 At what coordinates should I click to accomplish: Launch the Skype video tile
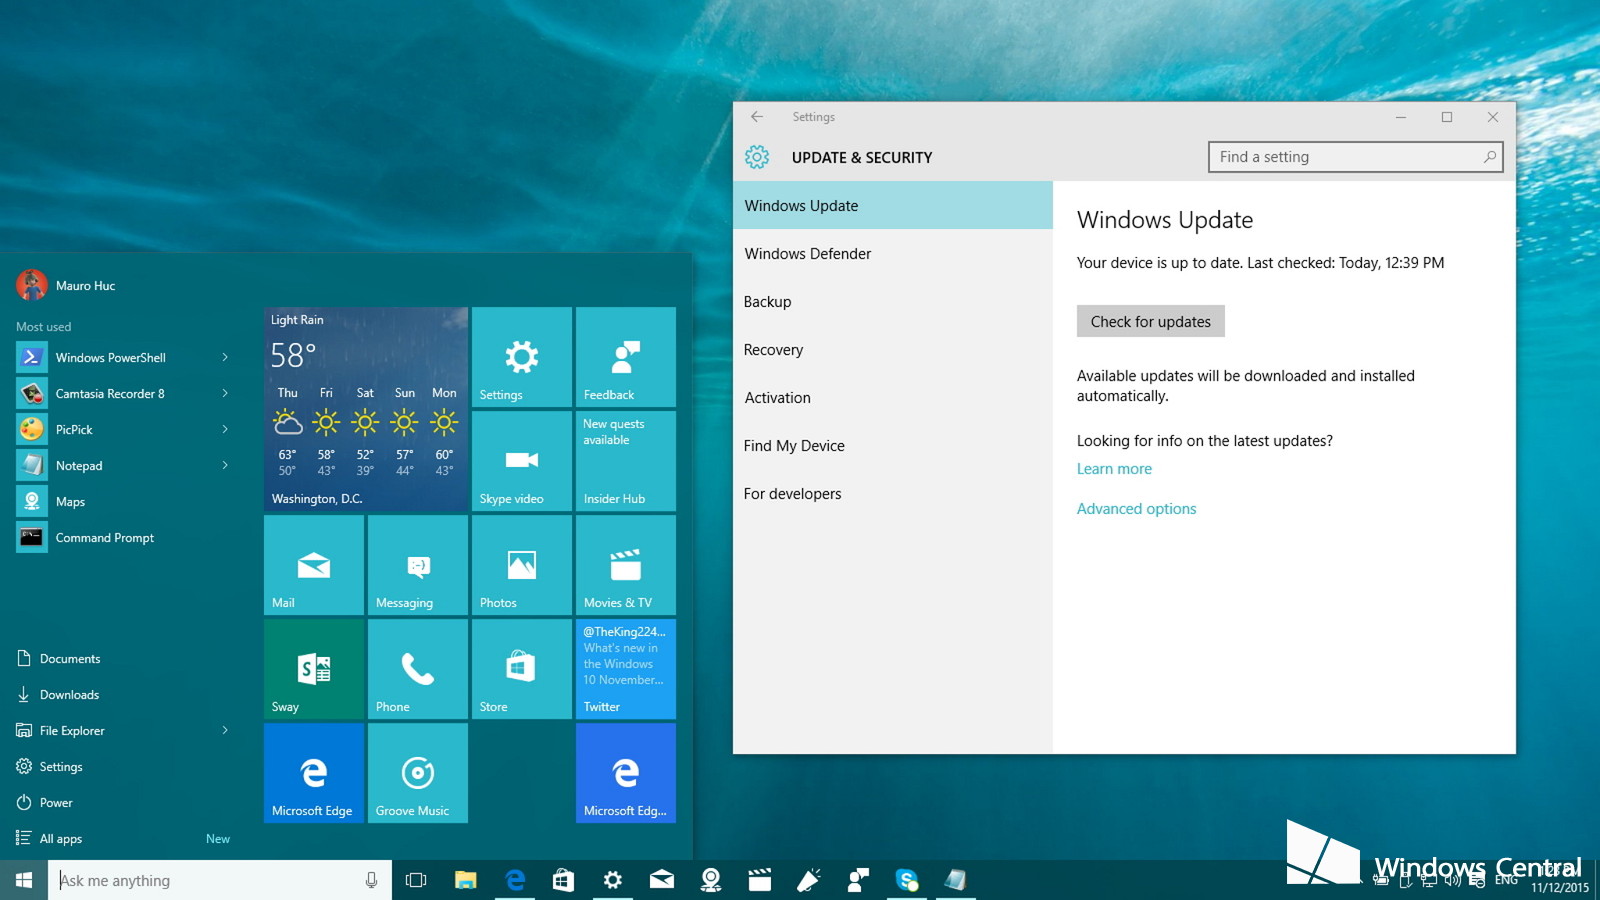[522, 460]
